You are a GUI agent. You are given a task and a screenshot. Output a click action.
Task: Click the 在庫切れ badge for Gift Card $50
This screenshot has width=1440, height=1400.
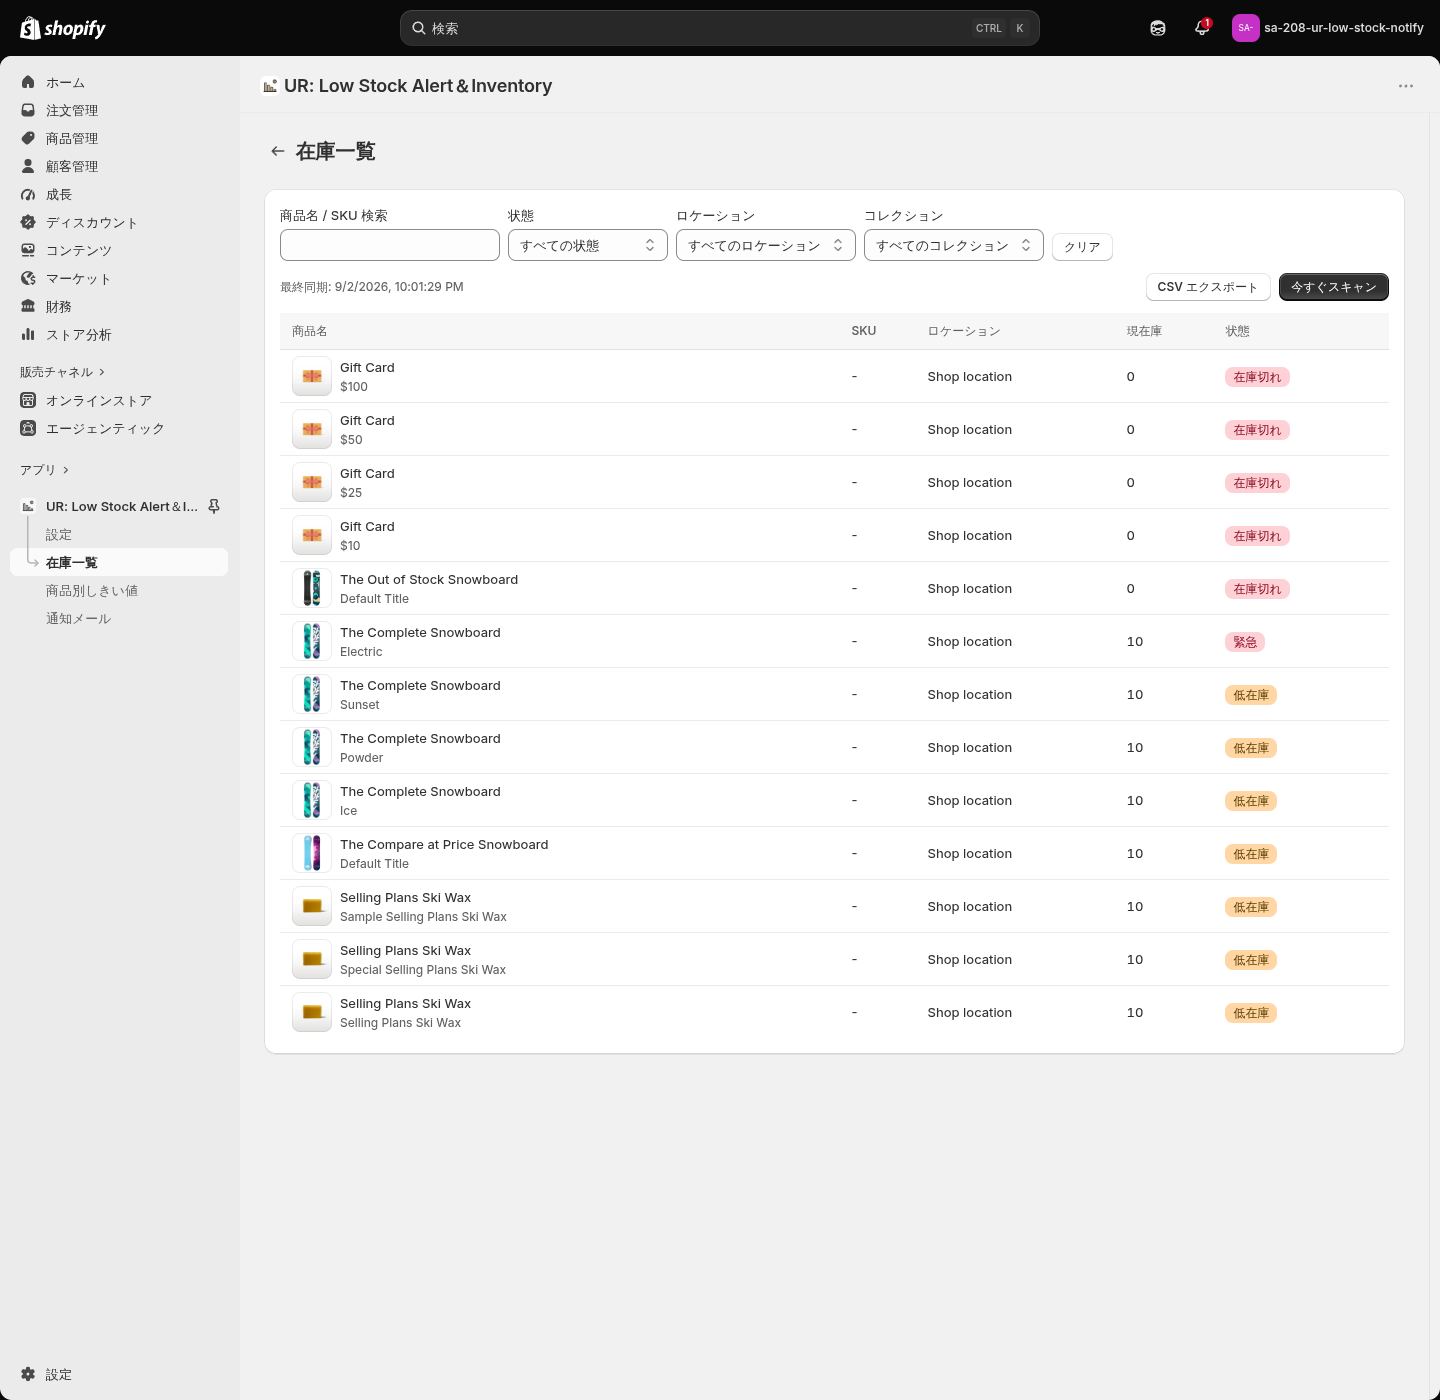pyautogui.click(x=1257, y=430)
